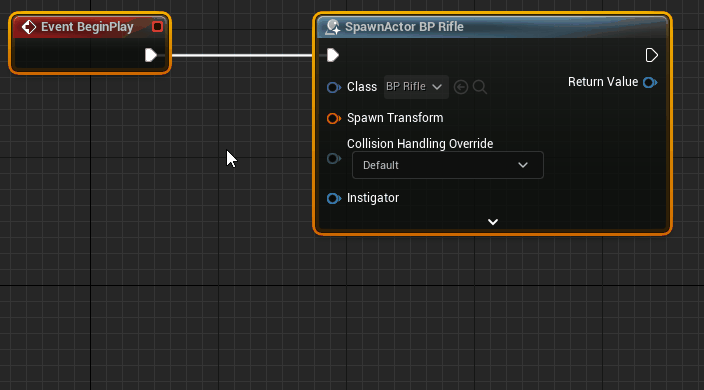This screenshot has width=704, height=390.
Task: Open the BP Rifle class dropdown
Action: pyautogui.click(x=416, y=87)
